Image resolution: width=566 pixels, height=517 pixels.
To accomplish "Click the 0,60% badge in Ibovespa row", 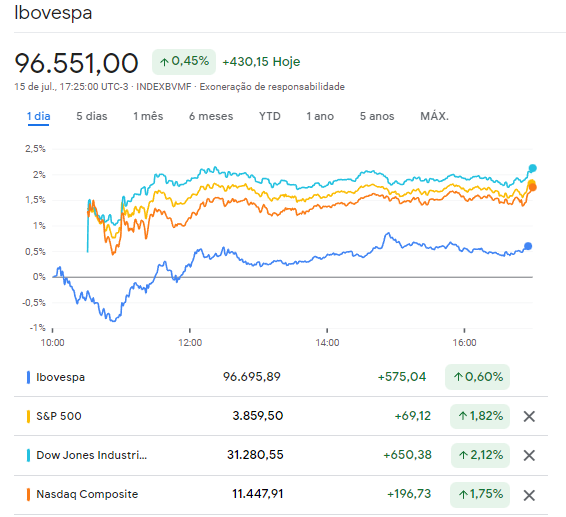I will [477, 377].
